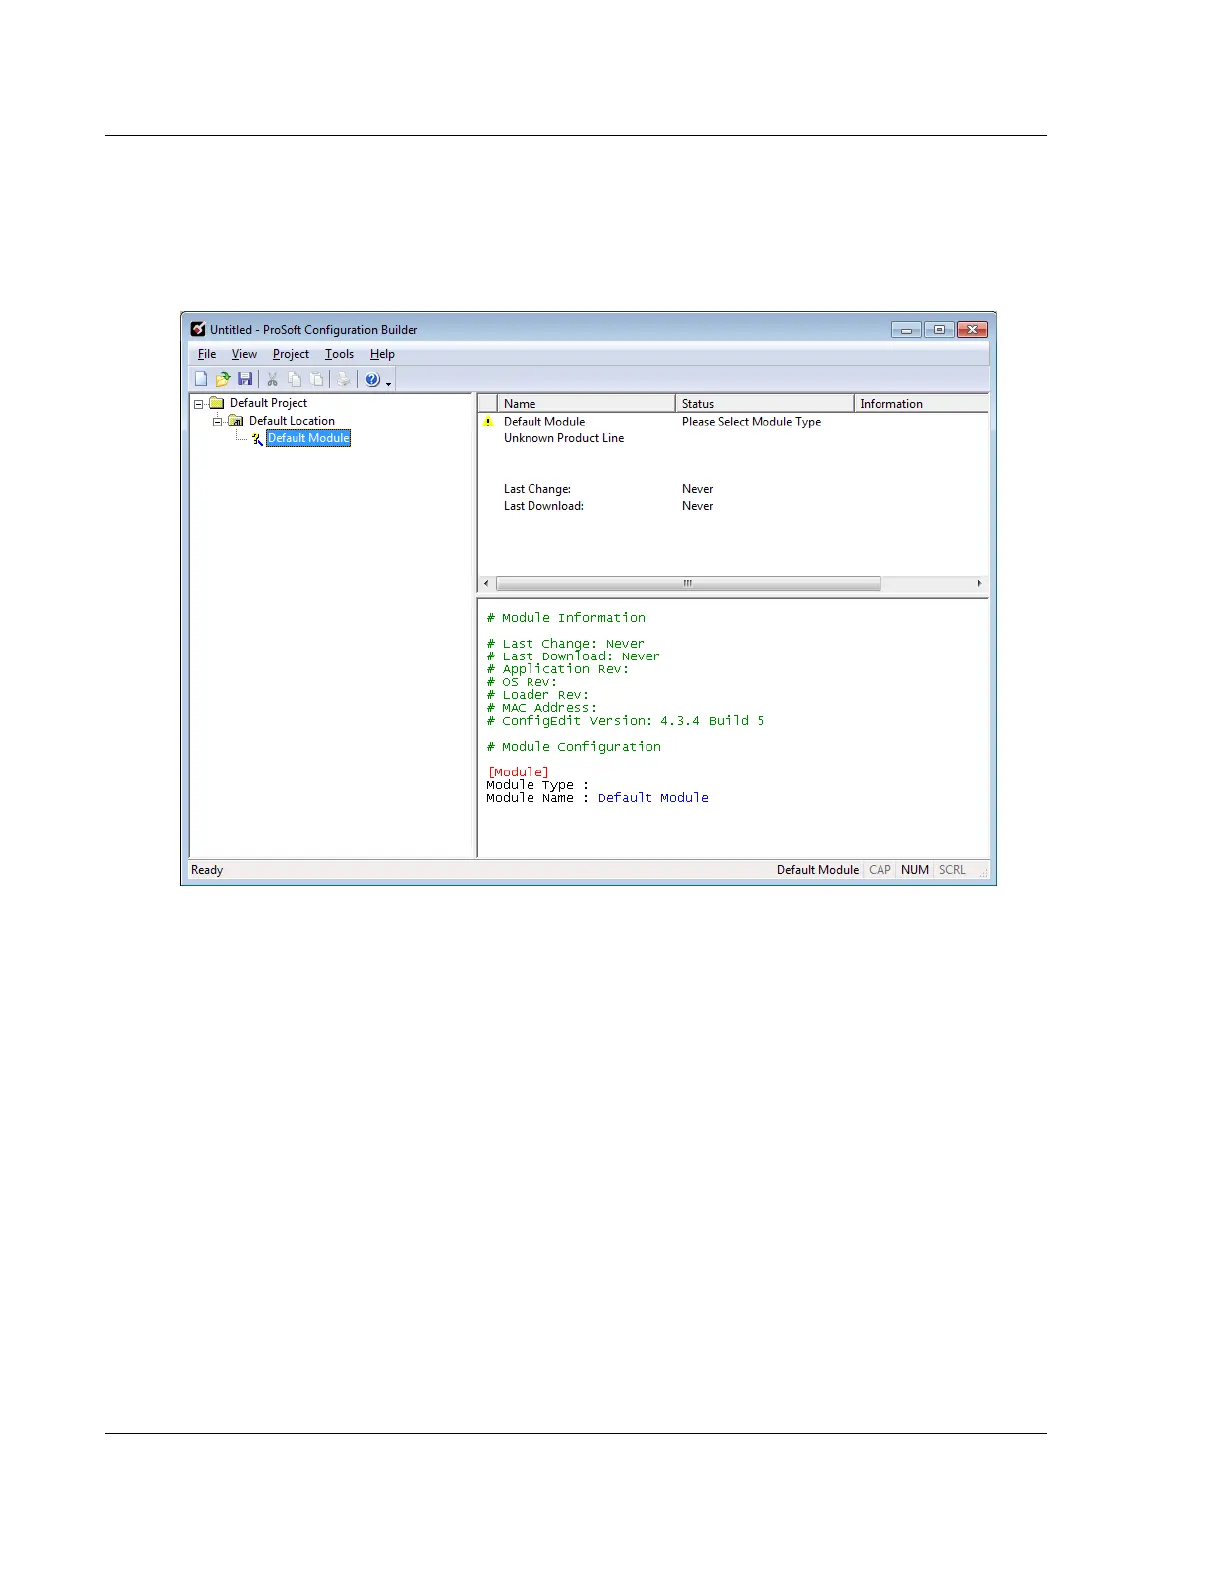
Task: Open a project with the folder icon
Action: click(223, 379)
